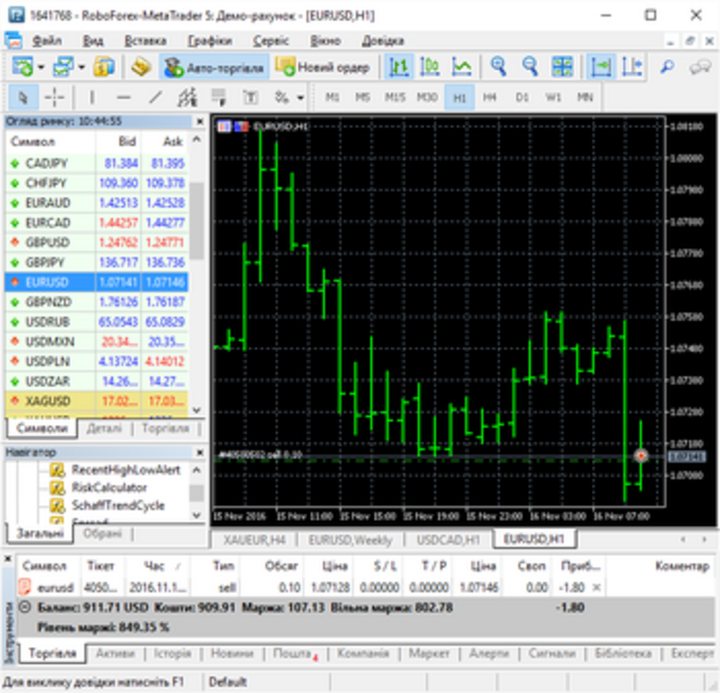Open the Файл menu

click(x=47, y=41)
